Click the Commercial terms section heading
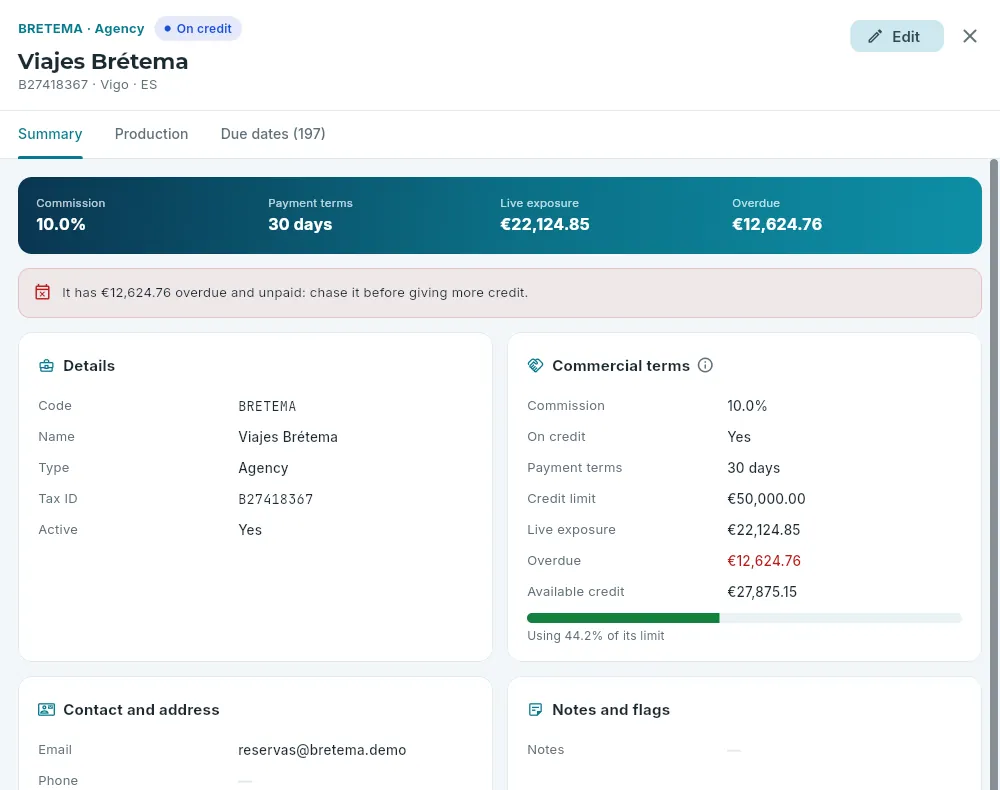Viewport: 1000px width, 790px height. click(621, 366)
